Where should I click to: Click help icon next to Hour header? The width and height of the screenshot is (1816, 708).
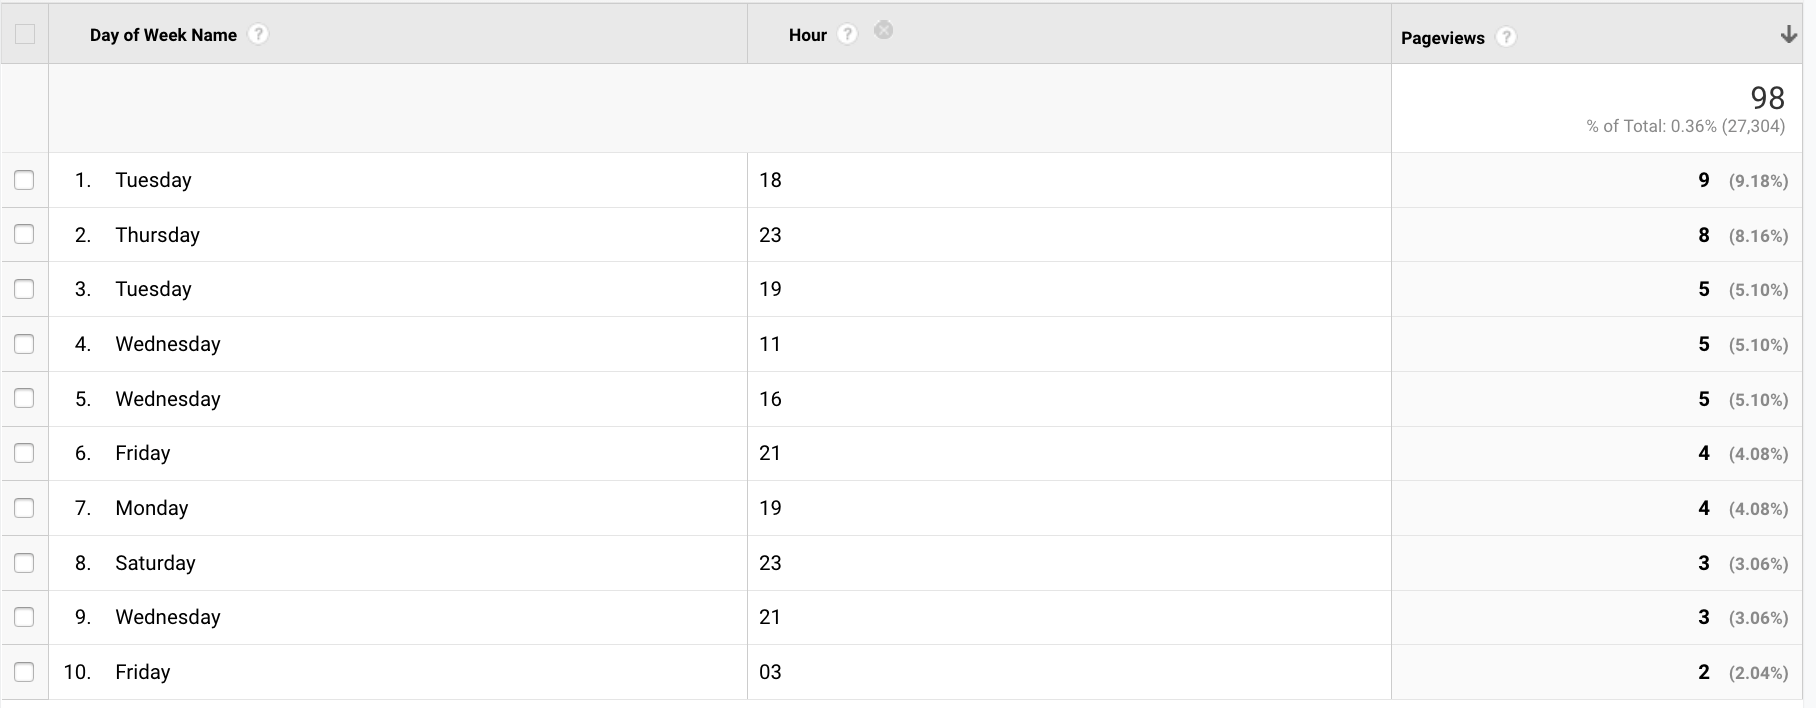click(847, 35)
